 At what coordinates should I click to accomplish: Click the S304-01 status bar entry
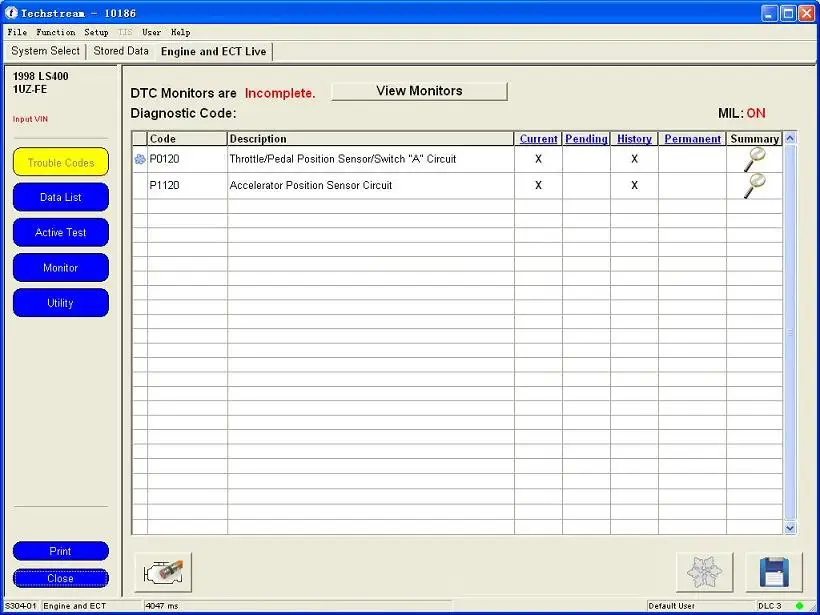(20, 606)
